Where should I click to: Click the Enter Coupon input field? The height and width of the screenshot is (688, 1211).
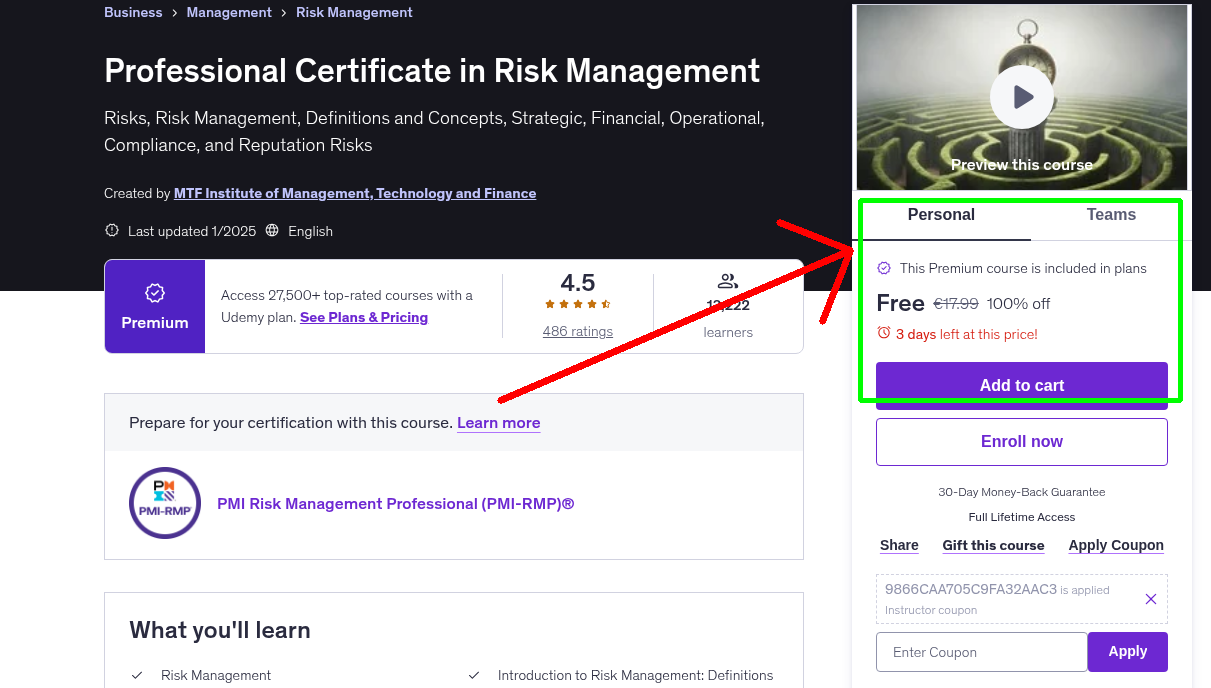click(981, 651)
